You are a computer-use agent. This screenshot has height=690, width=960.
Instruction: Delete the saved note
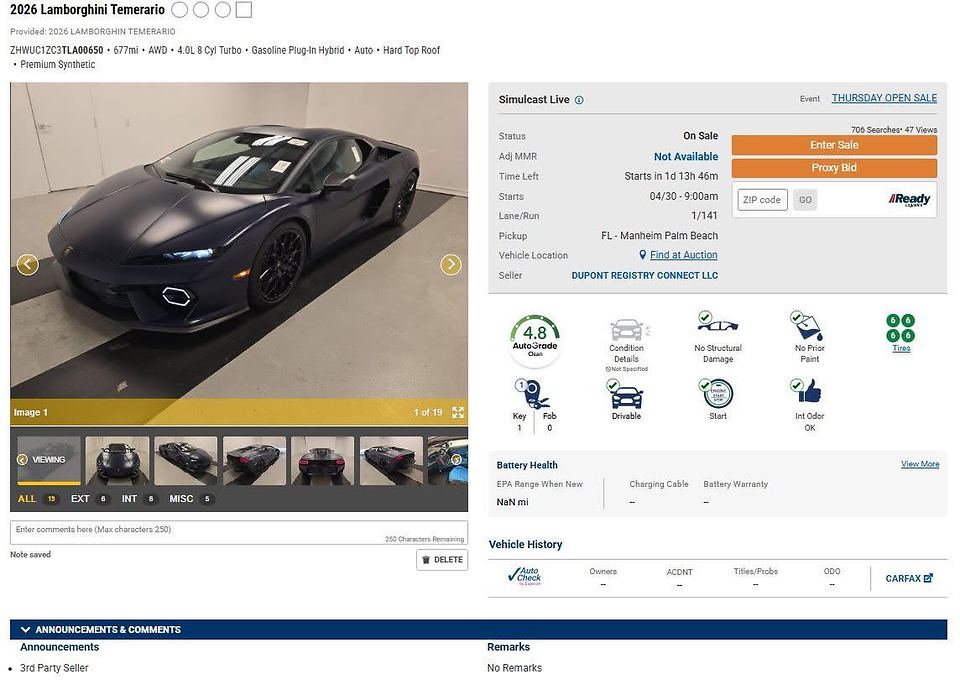(x=442, y=560)
